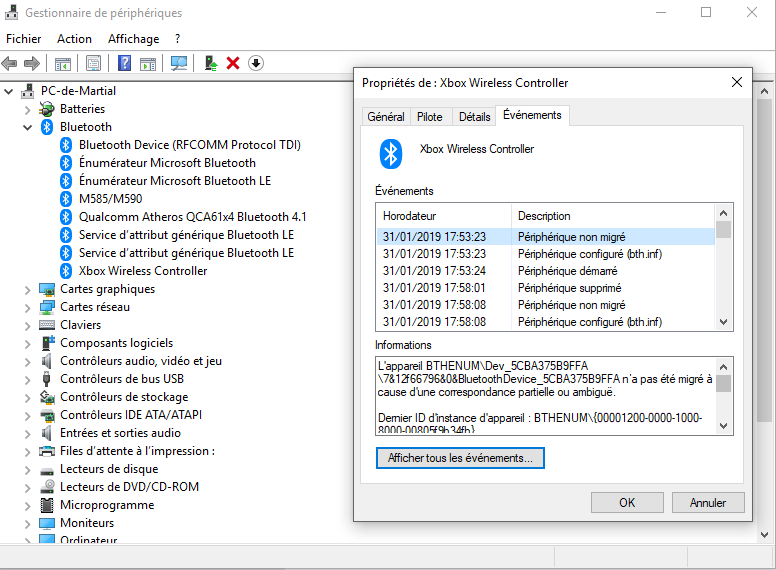The image size is (776, 570).
Task: Close the Propriétés de Xbox Wireless Controller dialog
Action: click(737, 82)
